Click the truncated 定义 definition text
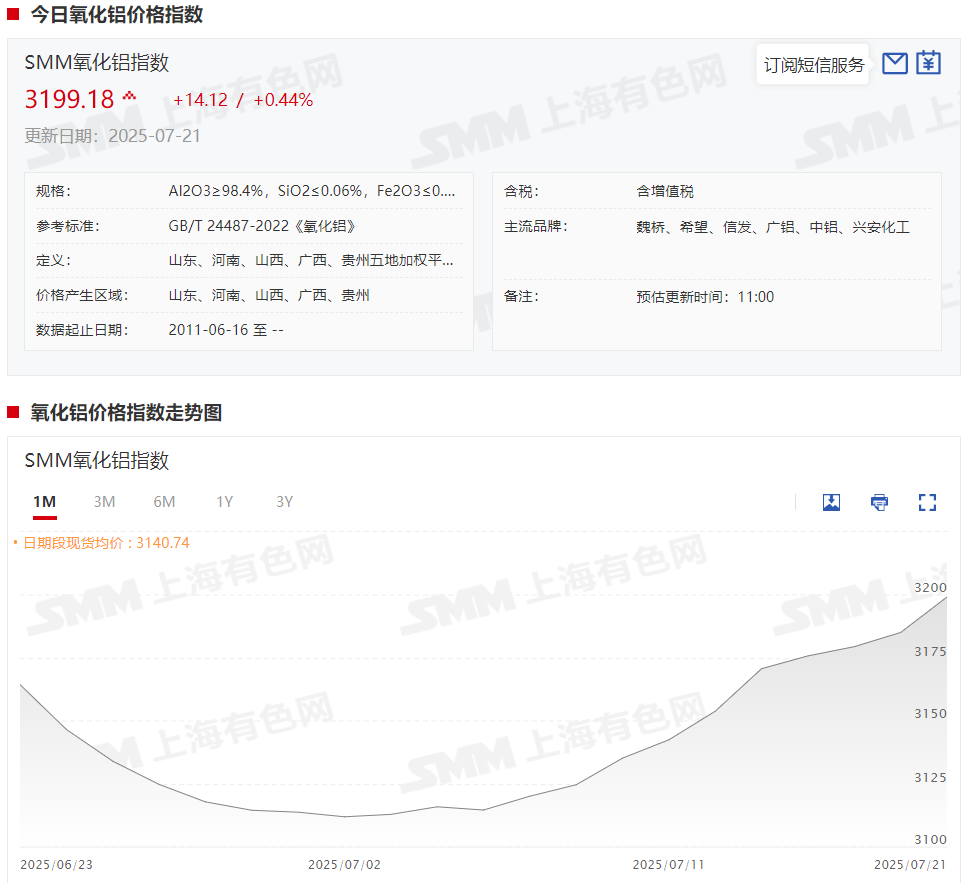Image resolution: width=965 pixels, height=883 pixels. [x=312, y=261]
